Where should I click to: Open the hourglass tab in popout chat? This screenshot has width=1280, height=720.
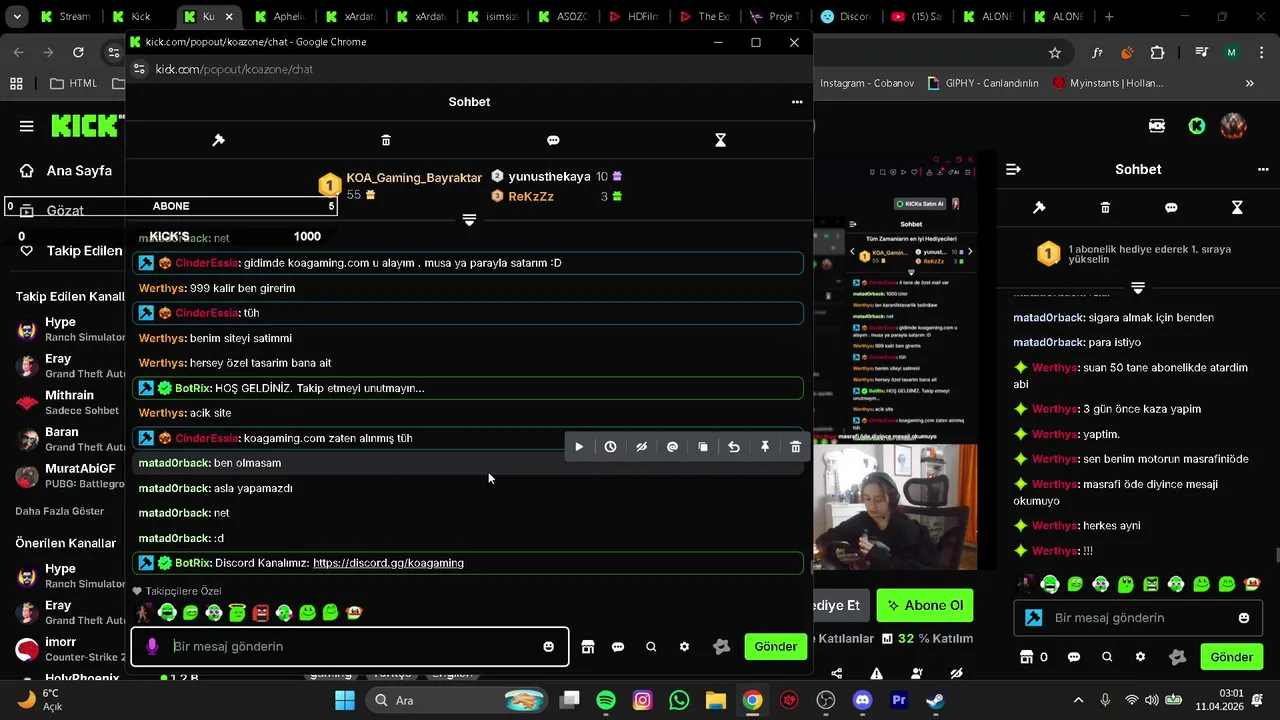pyautogui.click(x=720, y=140)
